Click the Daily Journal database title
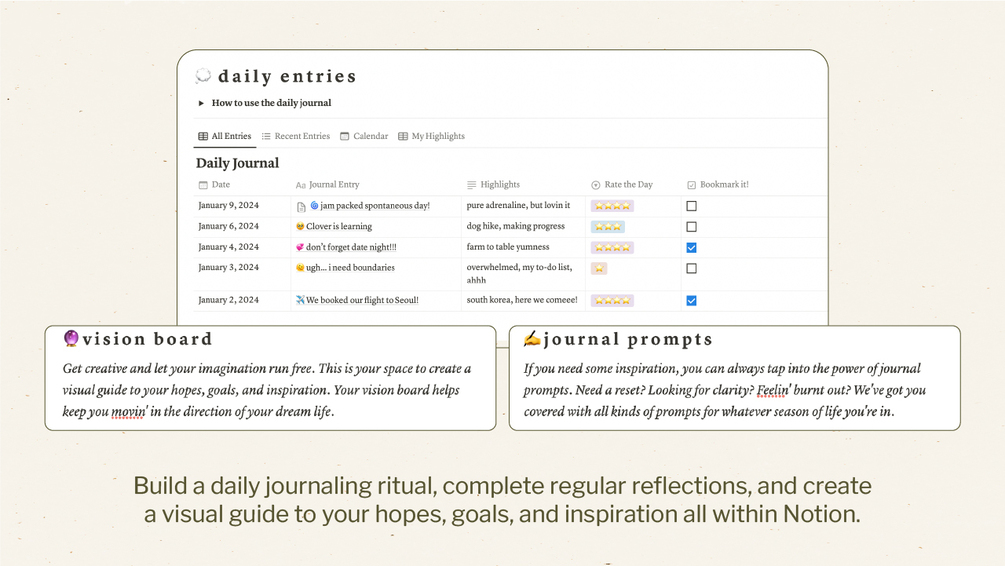 pos(238,163)
